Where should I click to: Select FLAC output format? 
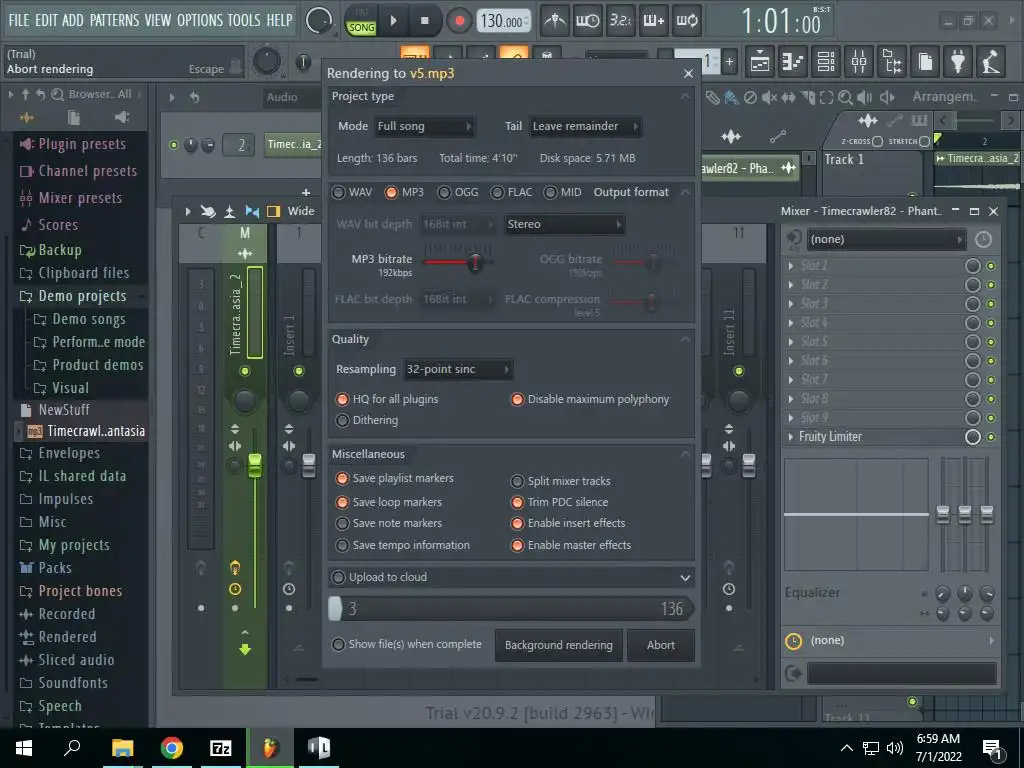(511, 192)
